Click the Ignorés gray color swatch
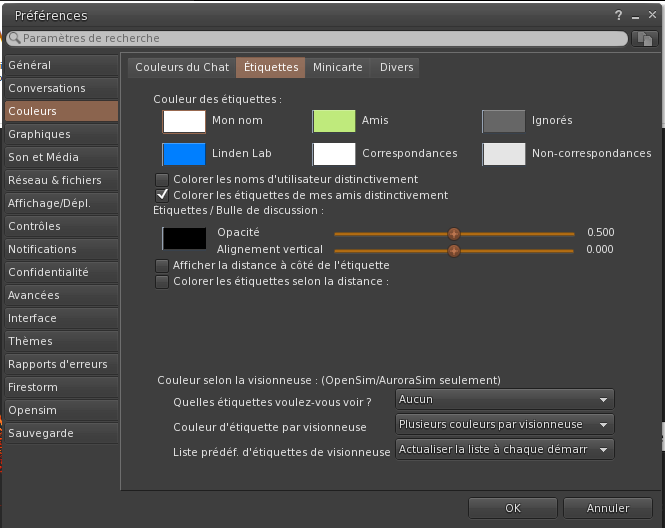This screenshot has width=665, height=528. pos(503,121)
